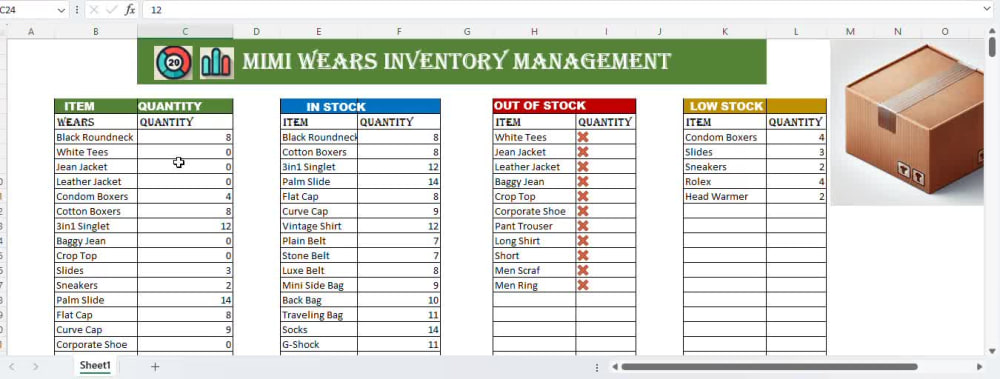This screenshot has width=1000, height=379.
Task: Click the red X beside Pant Trouser
Action: [583, 226]
